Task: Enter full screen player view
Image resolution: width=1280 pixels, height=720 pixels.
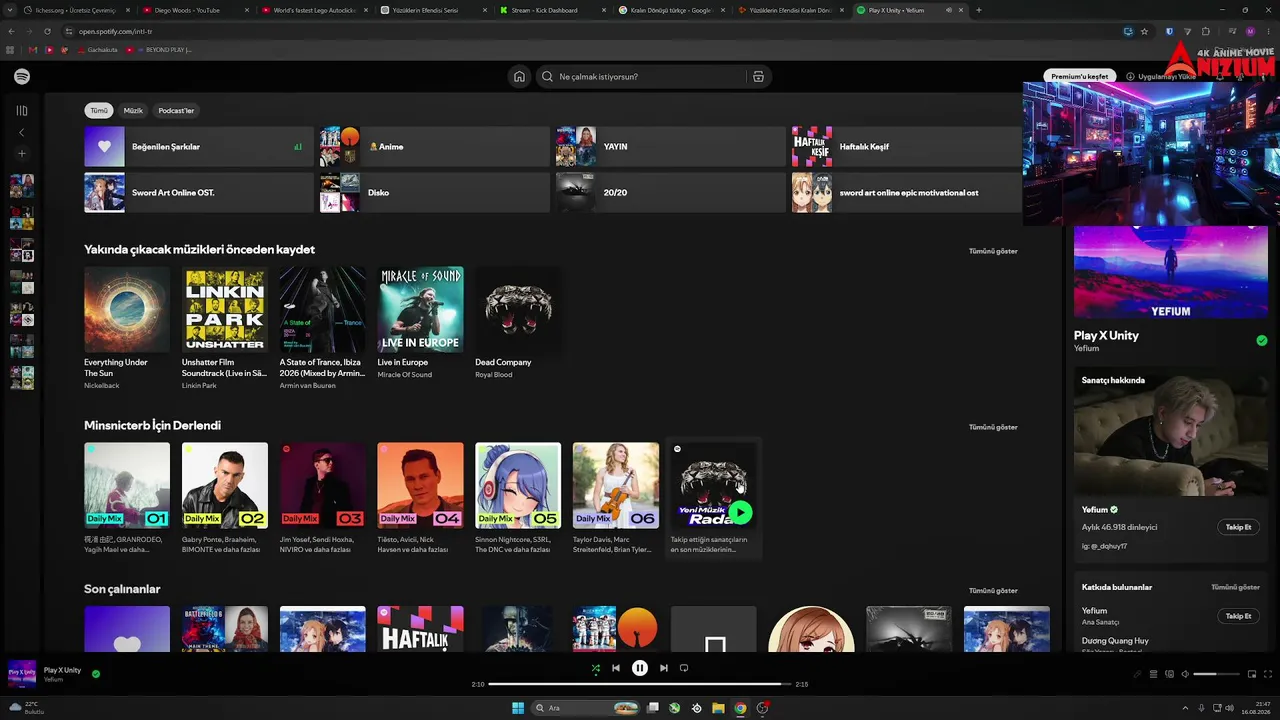Action: pyautogui.click(x=1268, y=674)
